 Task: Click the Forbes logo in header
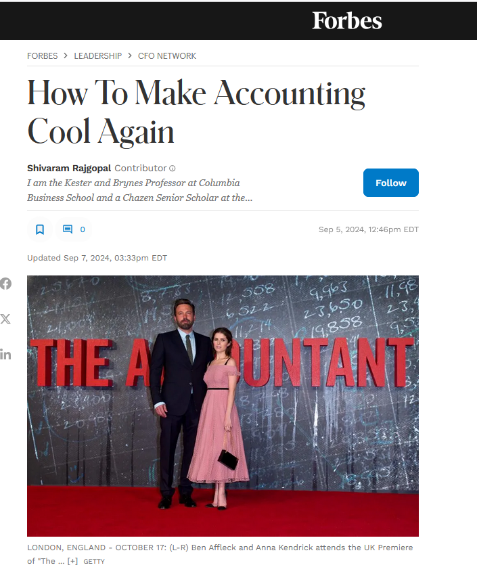(x=347, y=21)
